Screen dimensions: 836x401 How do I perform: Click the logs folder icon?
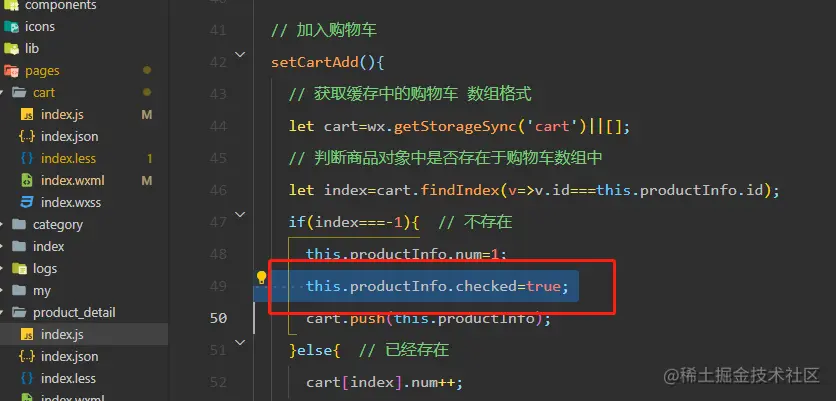[x=19, y=268]
